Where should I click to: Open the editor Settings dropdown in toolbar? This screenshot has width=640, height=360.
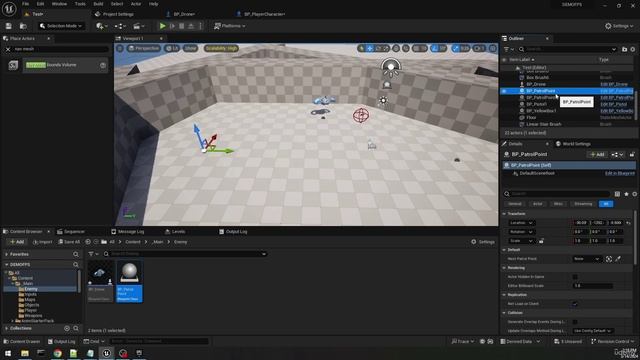point(619,26)
